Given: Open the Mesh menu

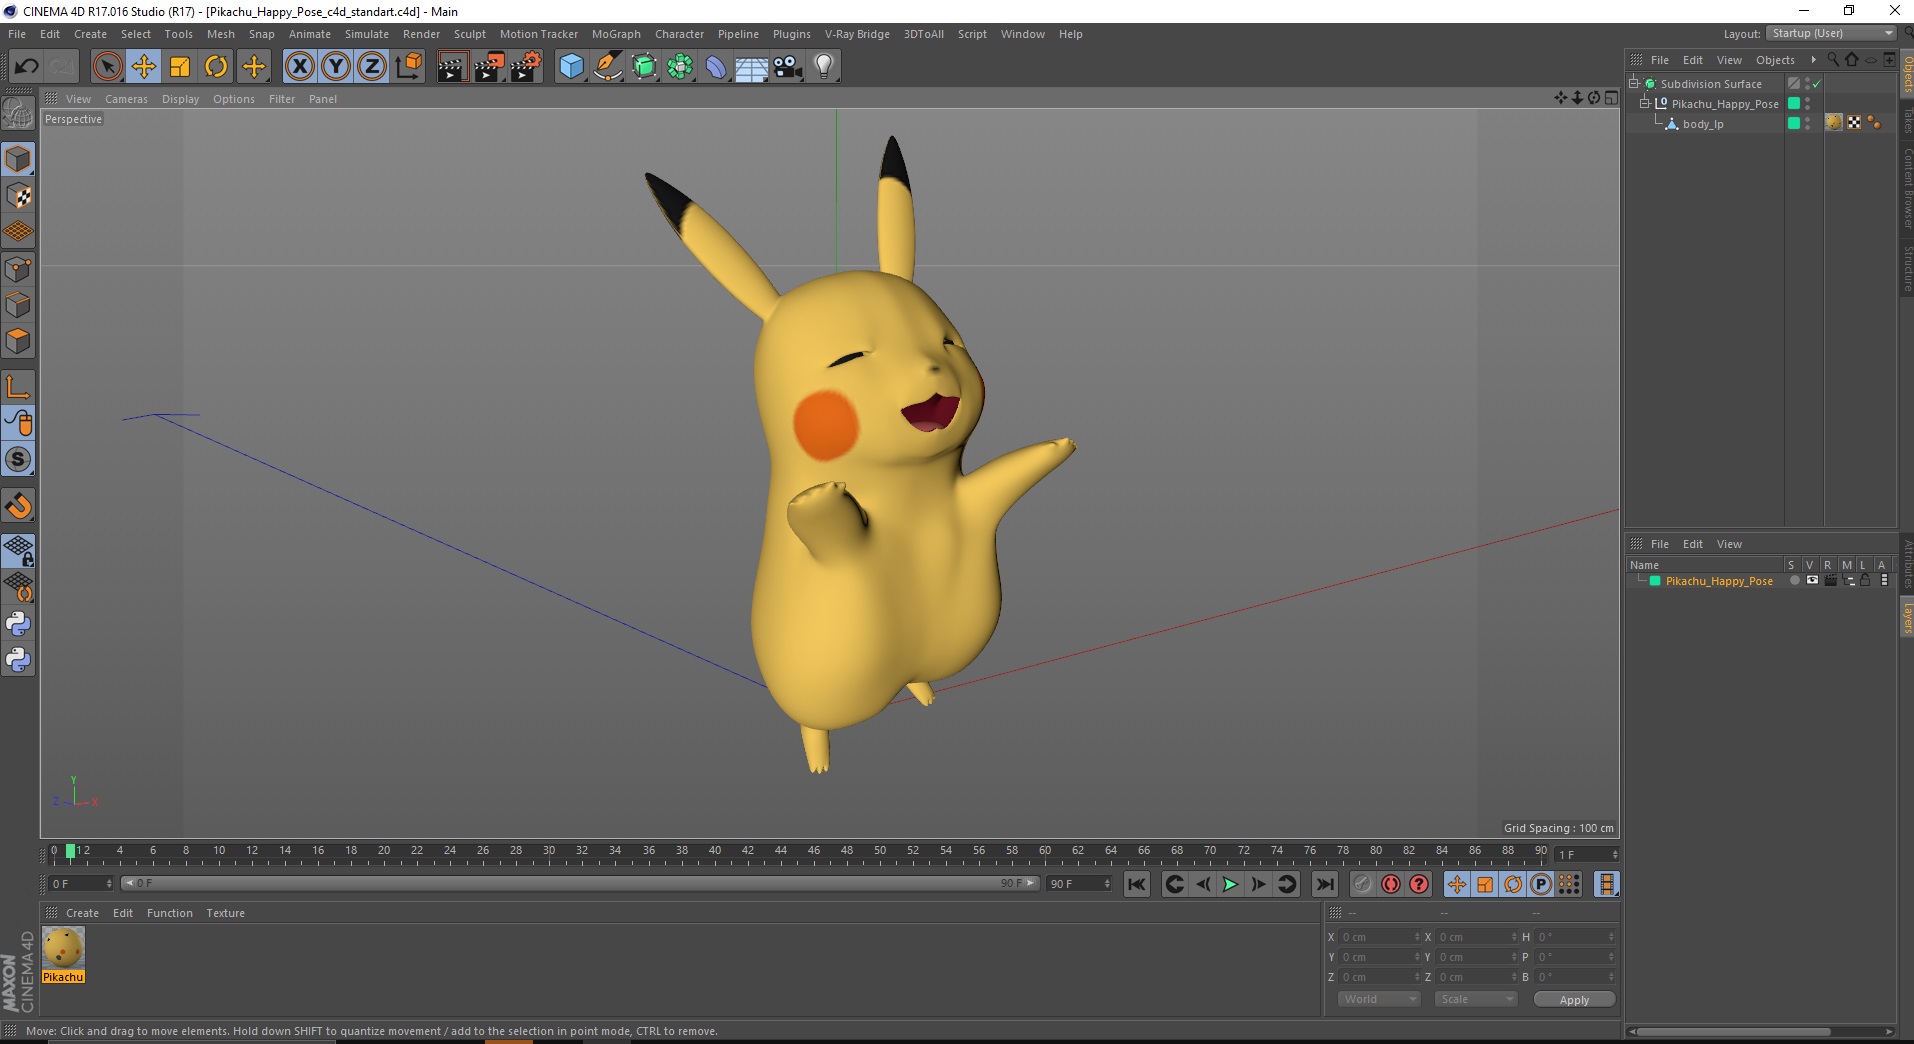Looking at the screenshot, I should click(220, 34).
